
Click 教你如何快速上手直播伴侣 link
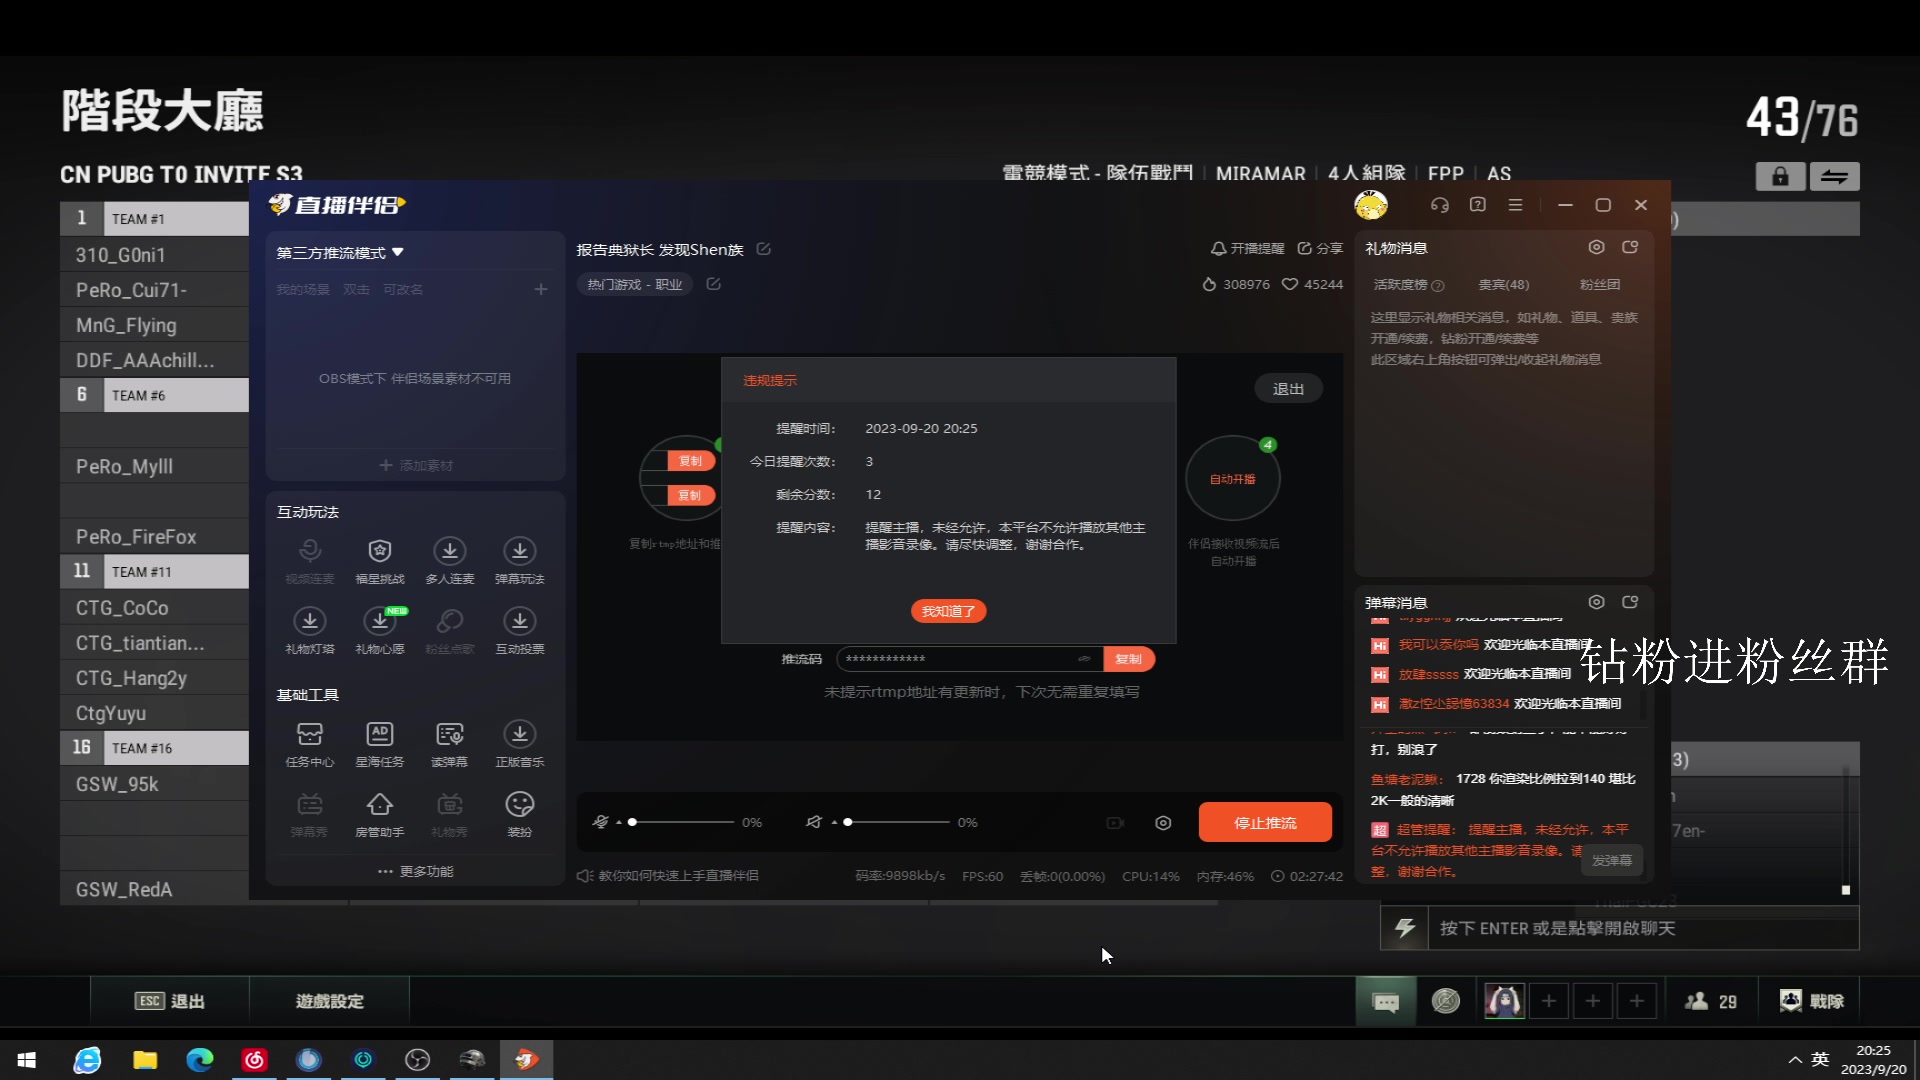point(668,876)
